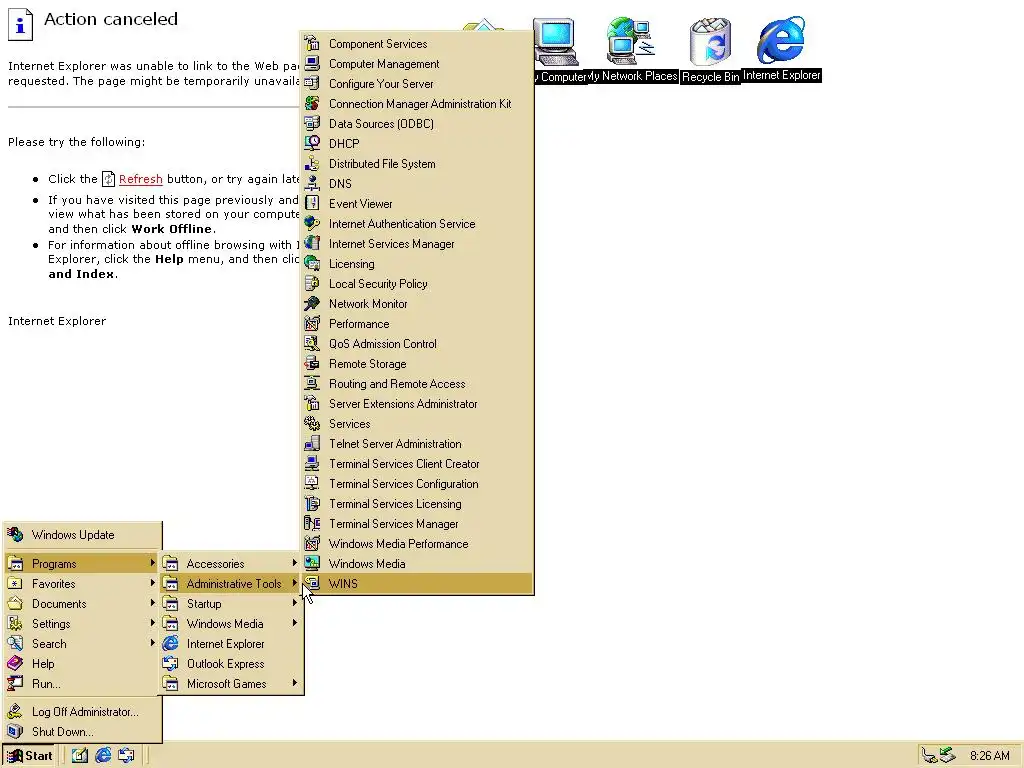Screen dimensions: 1024x768
Task: Expand the Microsoft Games submenu arrow
Action: (295, 683)
